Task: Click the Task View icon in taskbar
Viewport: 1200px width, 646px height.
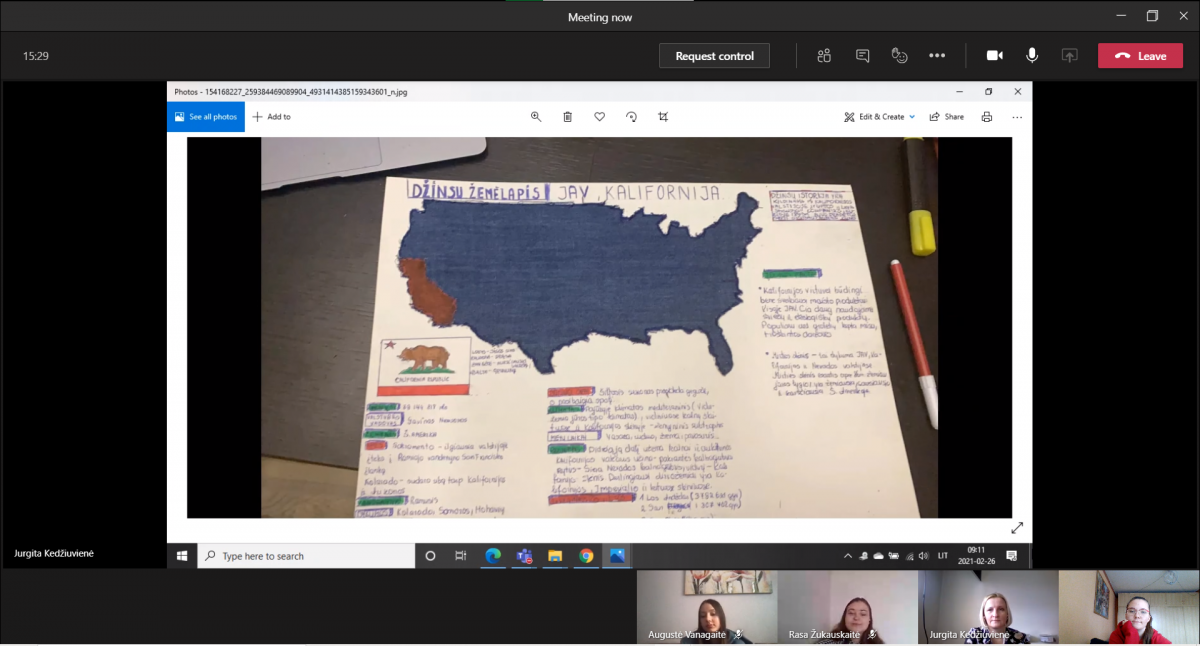Action: (461, 556)
